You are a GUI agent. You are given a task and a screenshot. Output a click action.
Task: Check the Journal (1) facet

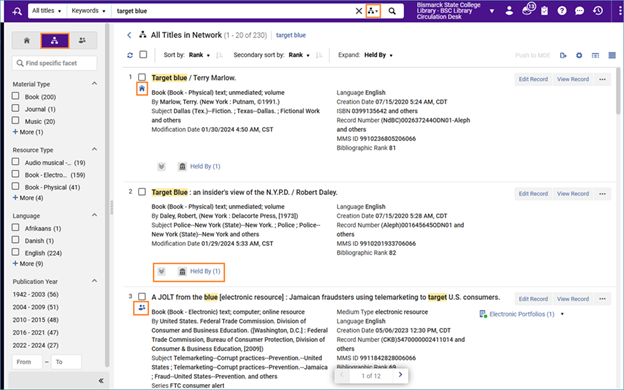[x=16, y=108]
